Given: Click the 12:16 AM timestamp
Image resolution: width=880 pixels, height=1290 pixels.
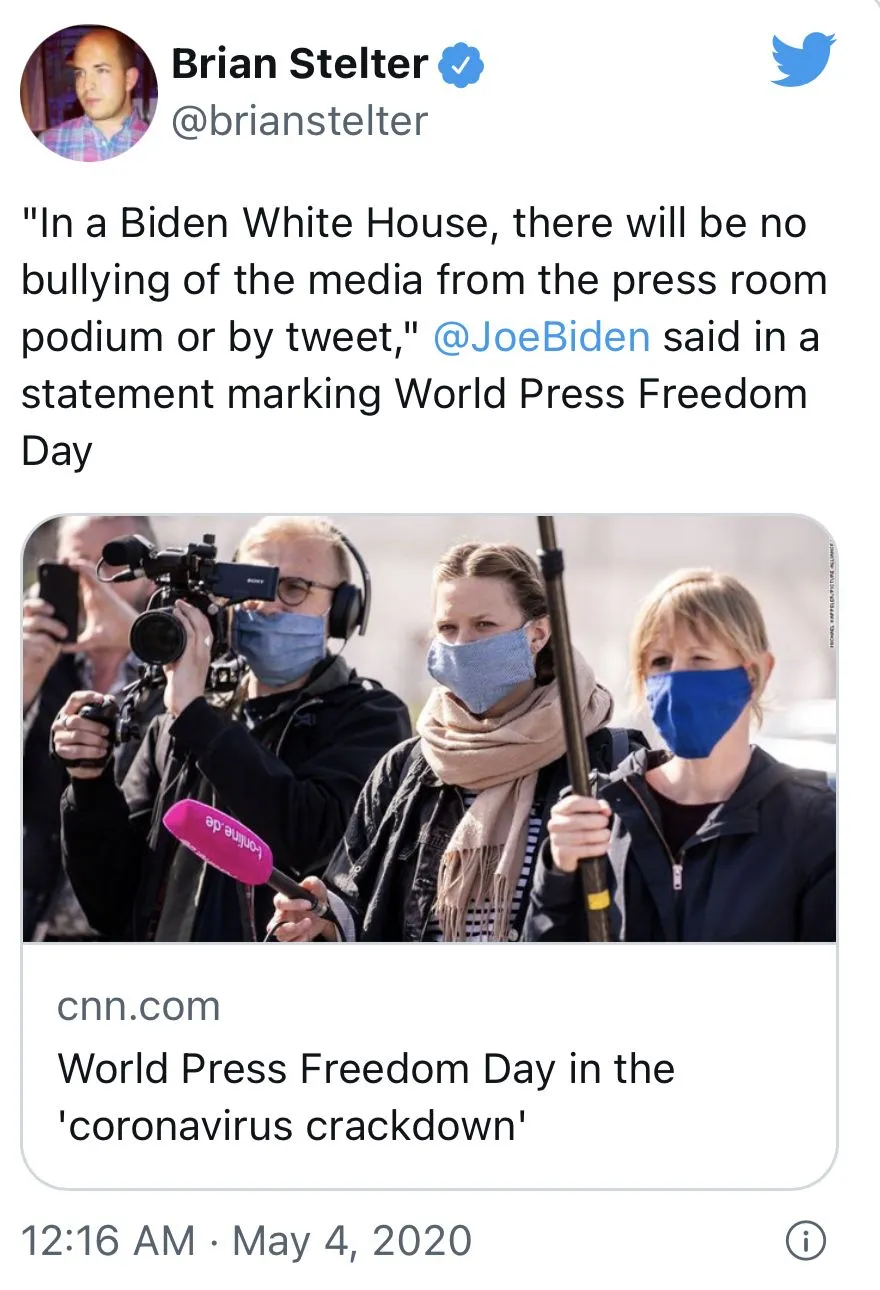Looking at the screenshot, I should click(108, 1242).
